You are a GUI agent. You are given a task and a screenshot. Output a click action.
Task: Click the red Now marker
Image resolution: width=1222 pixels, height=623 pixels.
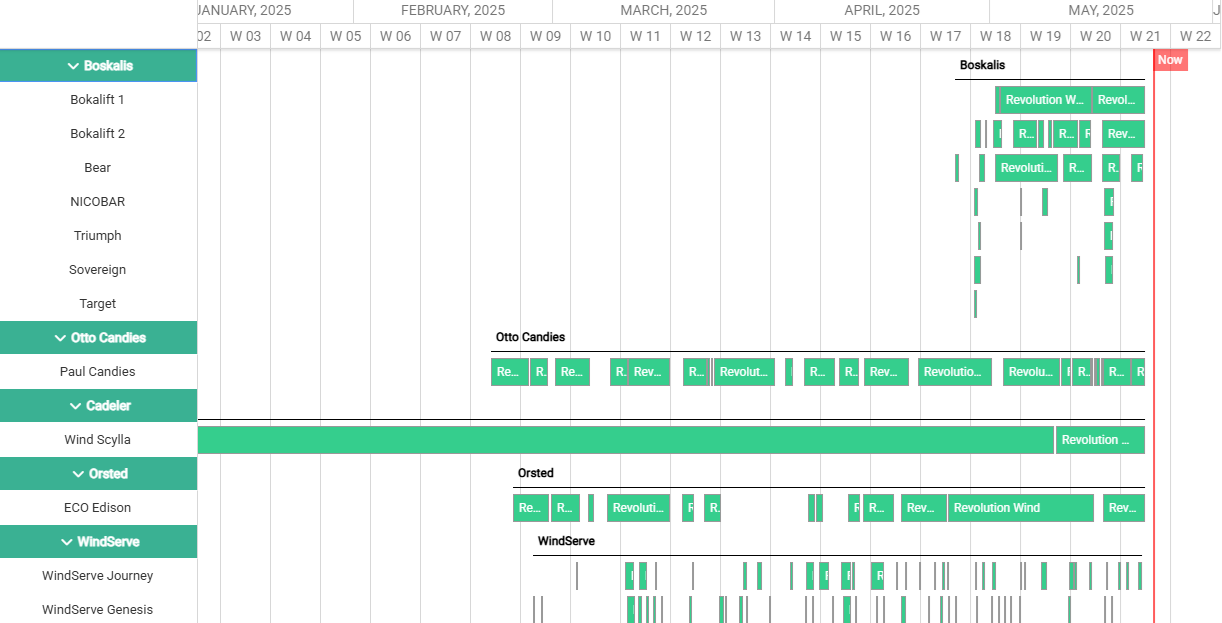(1169, 60)
